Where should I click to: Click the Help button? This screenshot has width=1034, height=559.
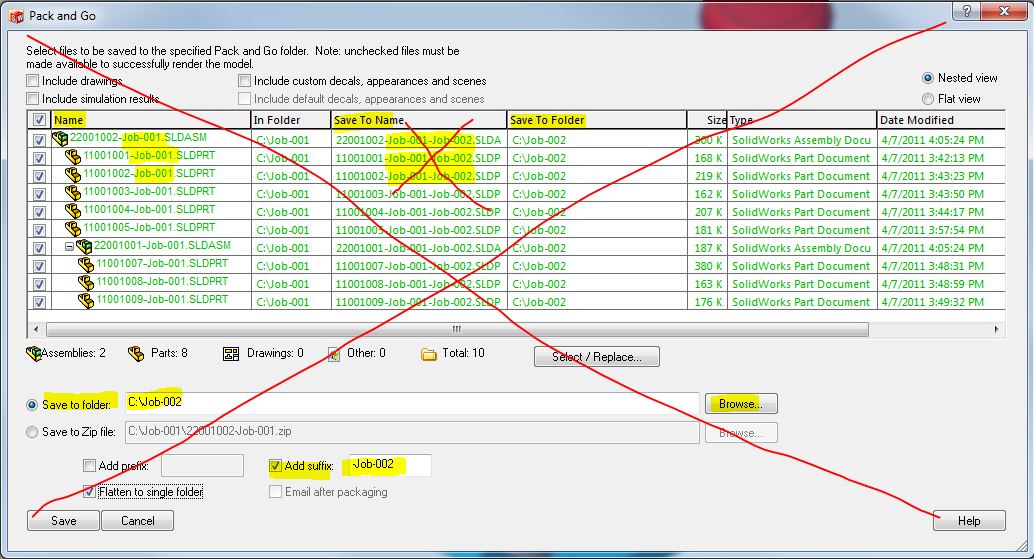coord(969,521)
